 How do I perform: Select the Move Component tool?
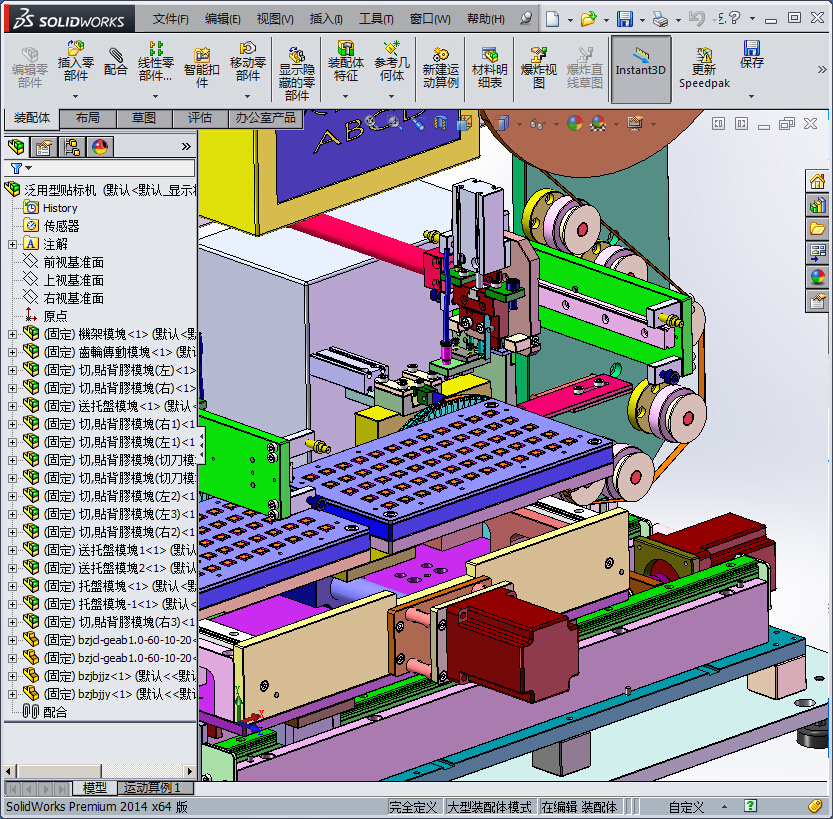point(248,61)
